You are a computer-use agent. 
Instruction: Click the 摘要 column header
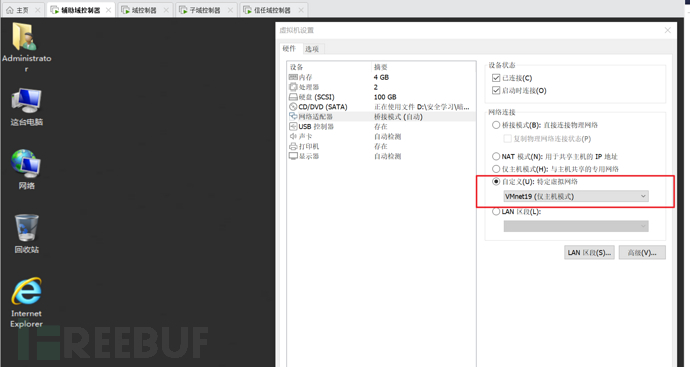381,67
